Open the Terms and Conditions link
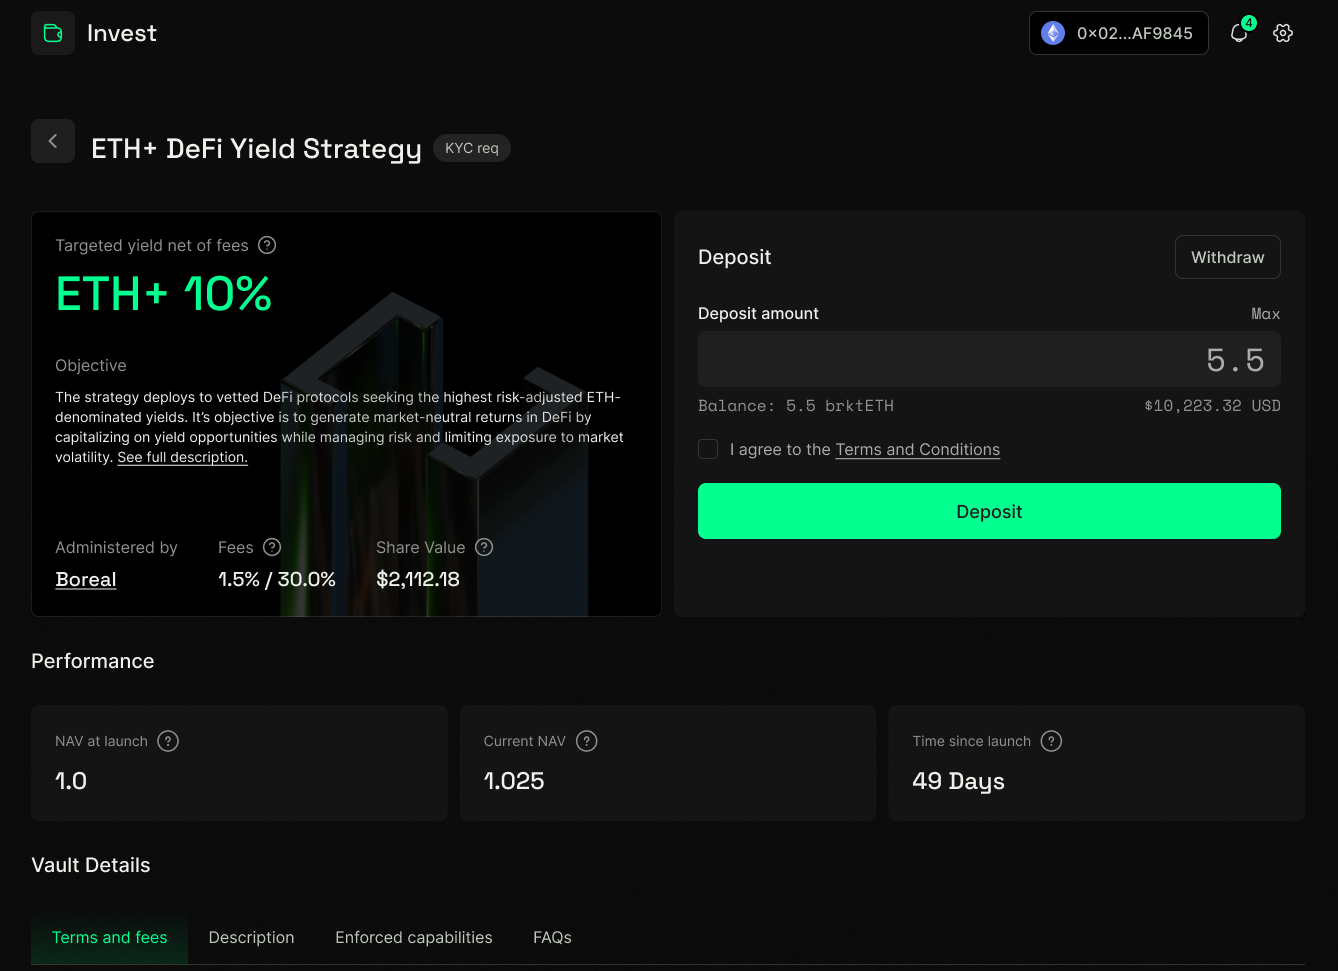 pos(917,449)
